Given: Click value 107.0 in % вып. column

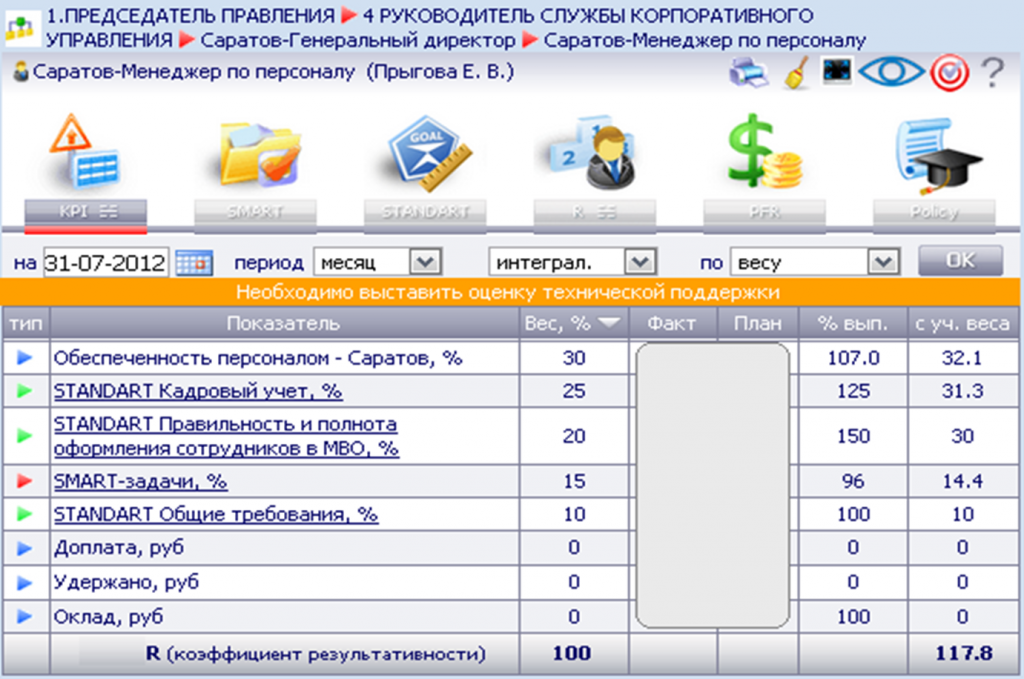Looking at the screenshot, I should tap(853, 358).
